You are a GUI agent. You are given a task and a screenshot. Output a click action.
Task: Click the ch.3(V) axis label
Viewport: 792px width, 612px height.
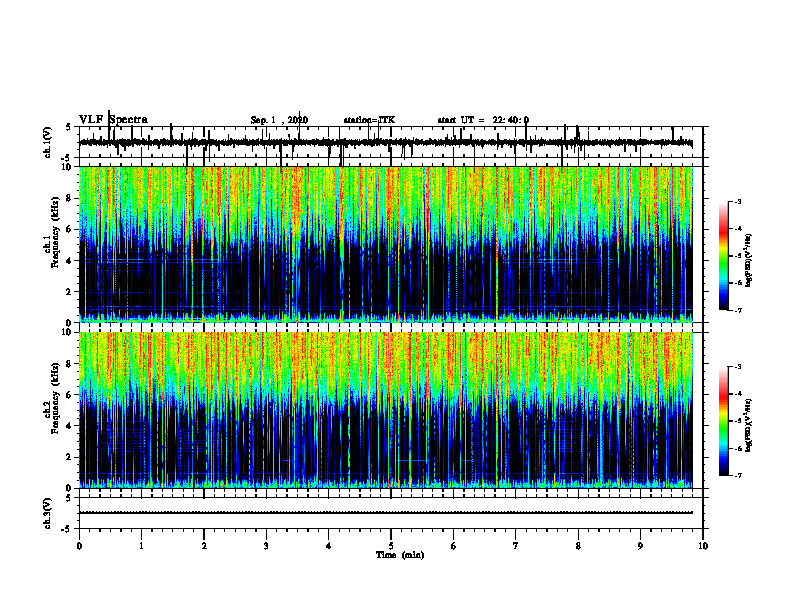[48, 513]
